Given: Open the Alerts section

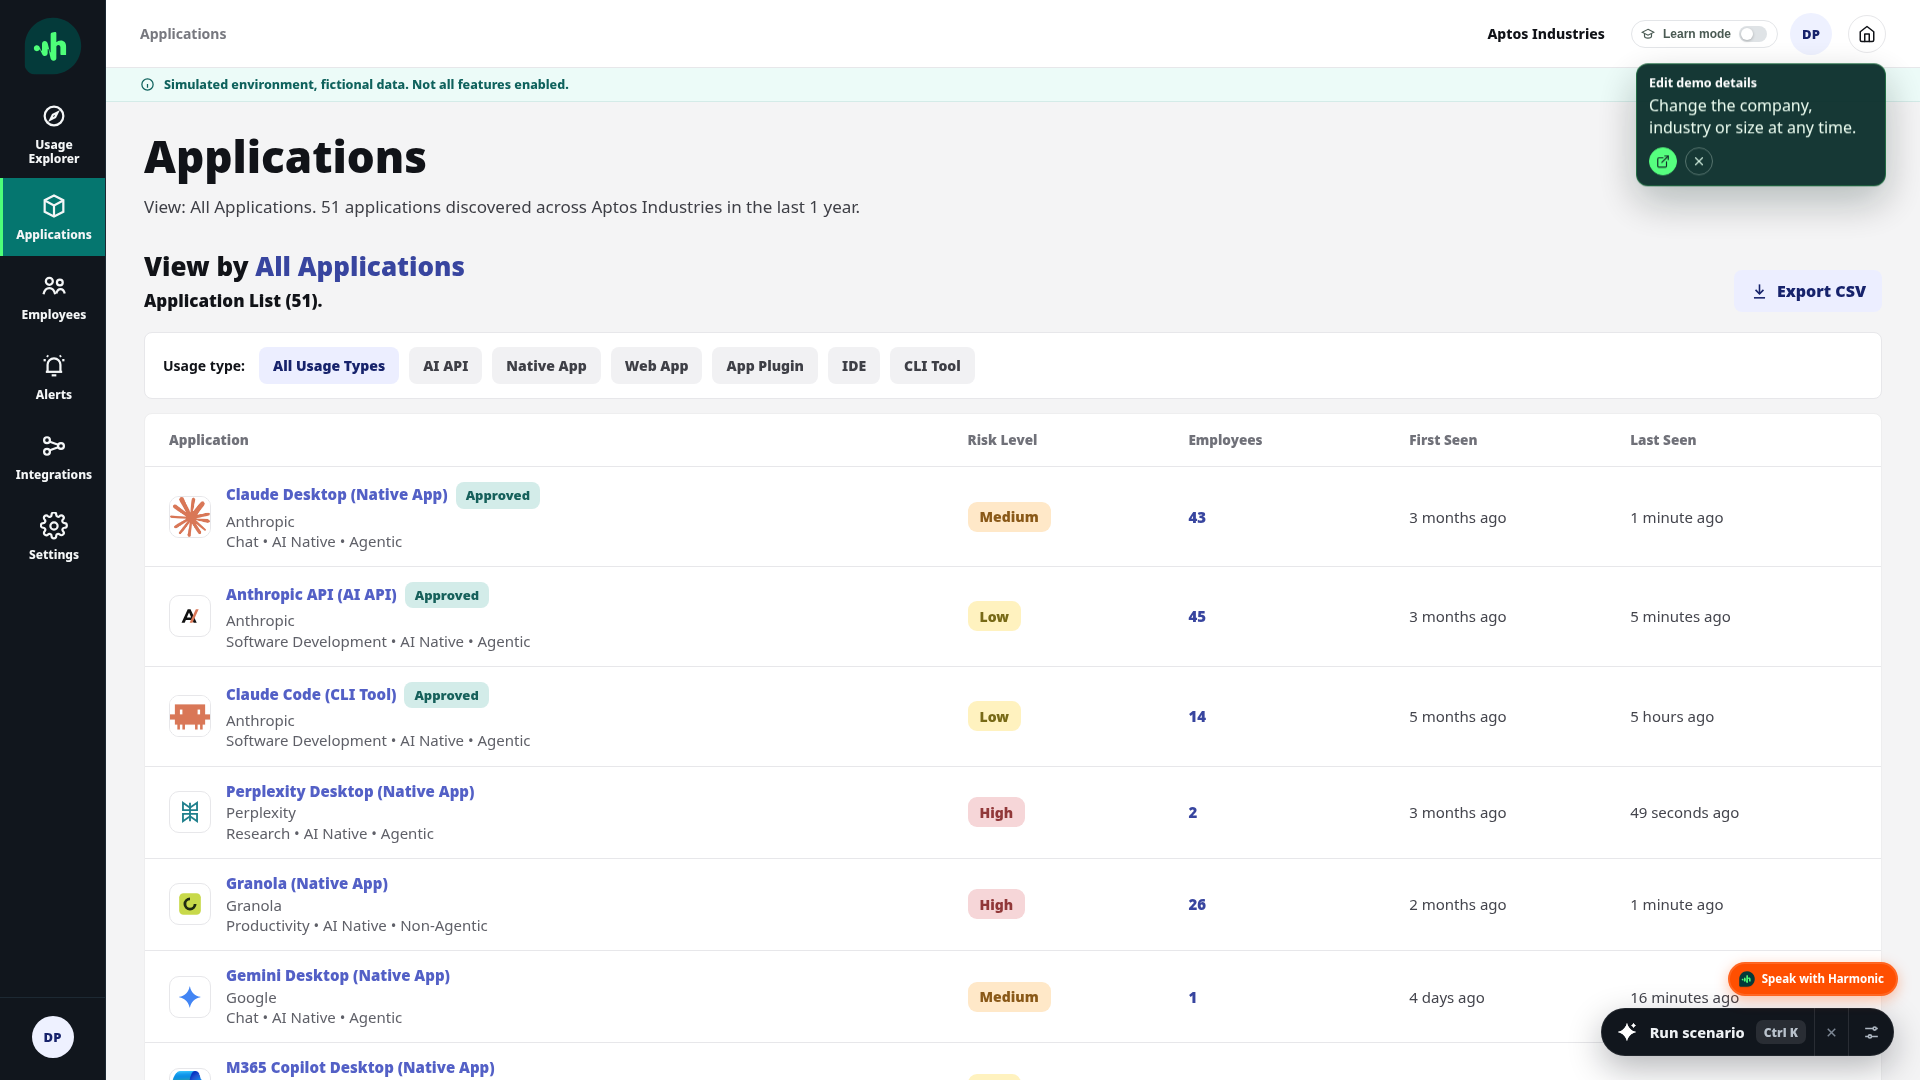Looking at the screenshot, I should point(53,377).
